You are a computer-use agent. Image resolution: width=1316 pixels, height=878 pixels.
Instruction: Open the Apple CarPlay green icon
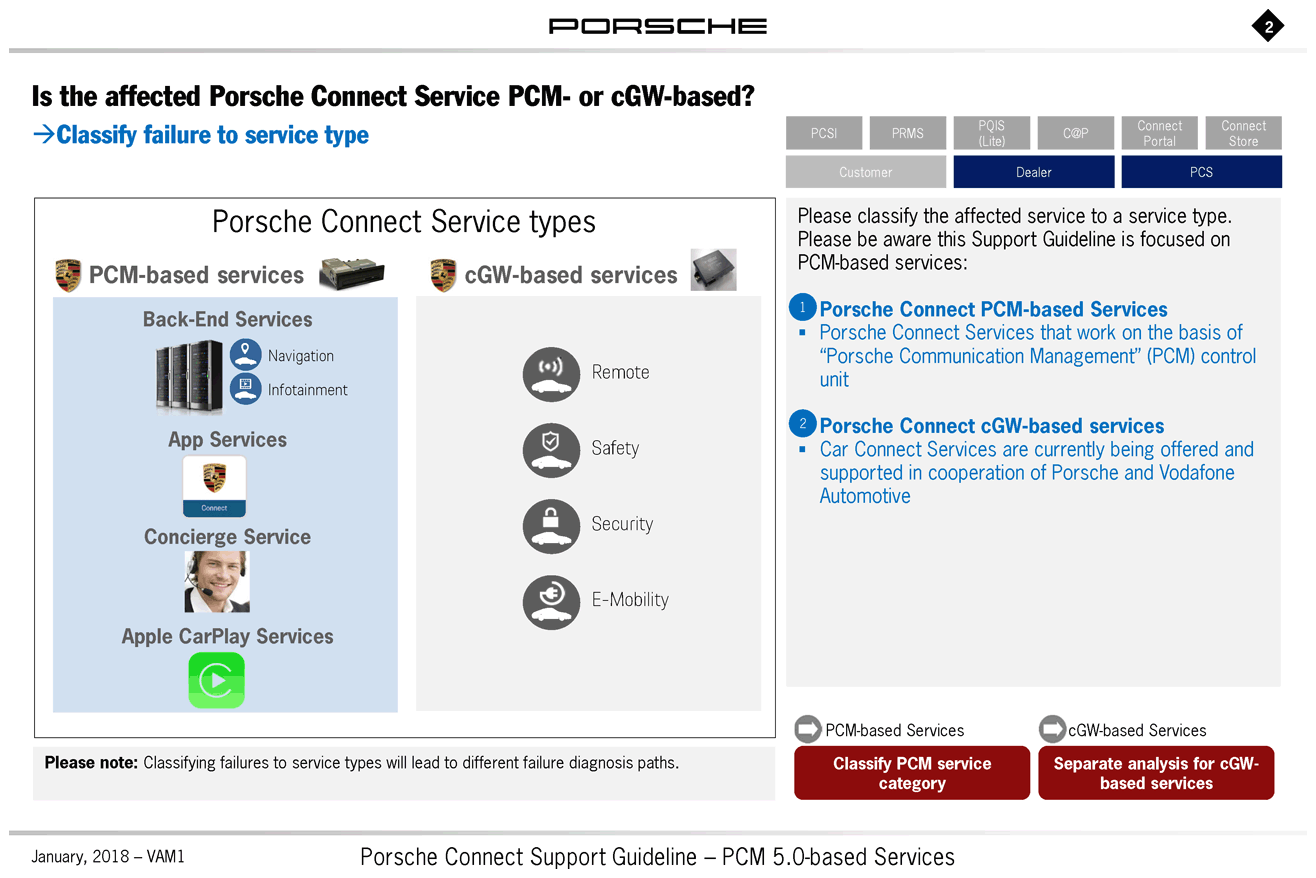pyautogui.click(x=216, y=680)
